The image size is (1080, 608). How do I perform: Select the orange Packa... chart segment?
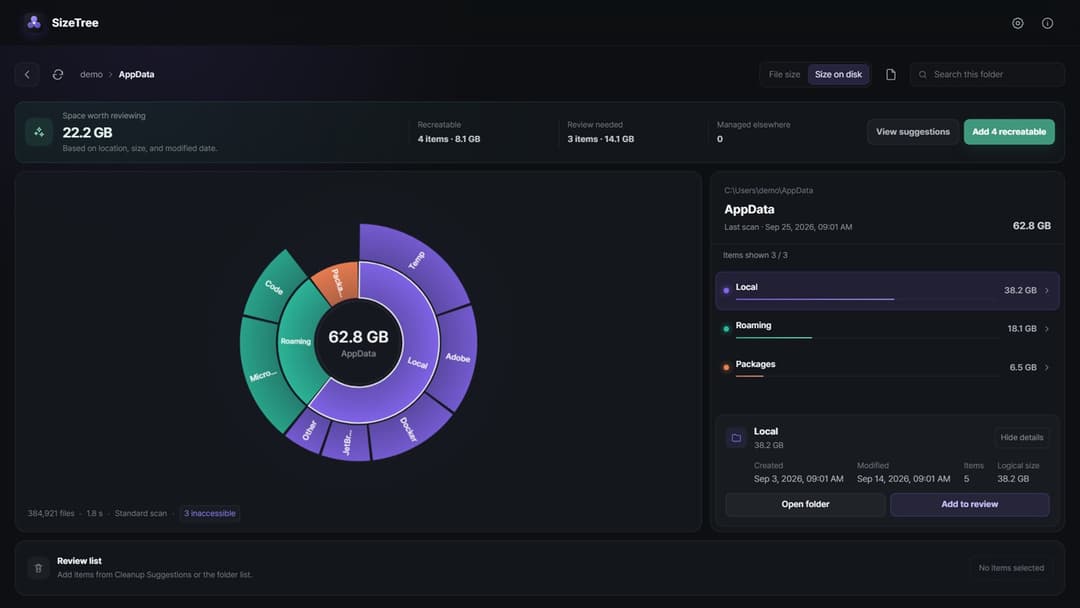pyautogui.click(x=337, y=281)
